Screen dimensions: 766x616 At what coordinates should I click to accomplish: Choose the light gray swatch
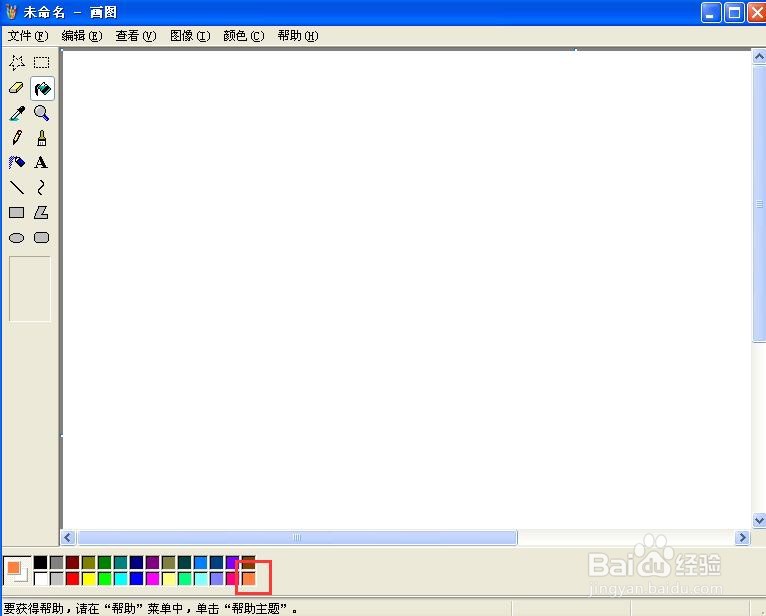pos(57,579)
